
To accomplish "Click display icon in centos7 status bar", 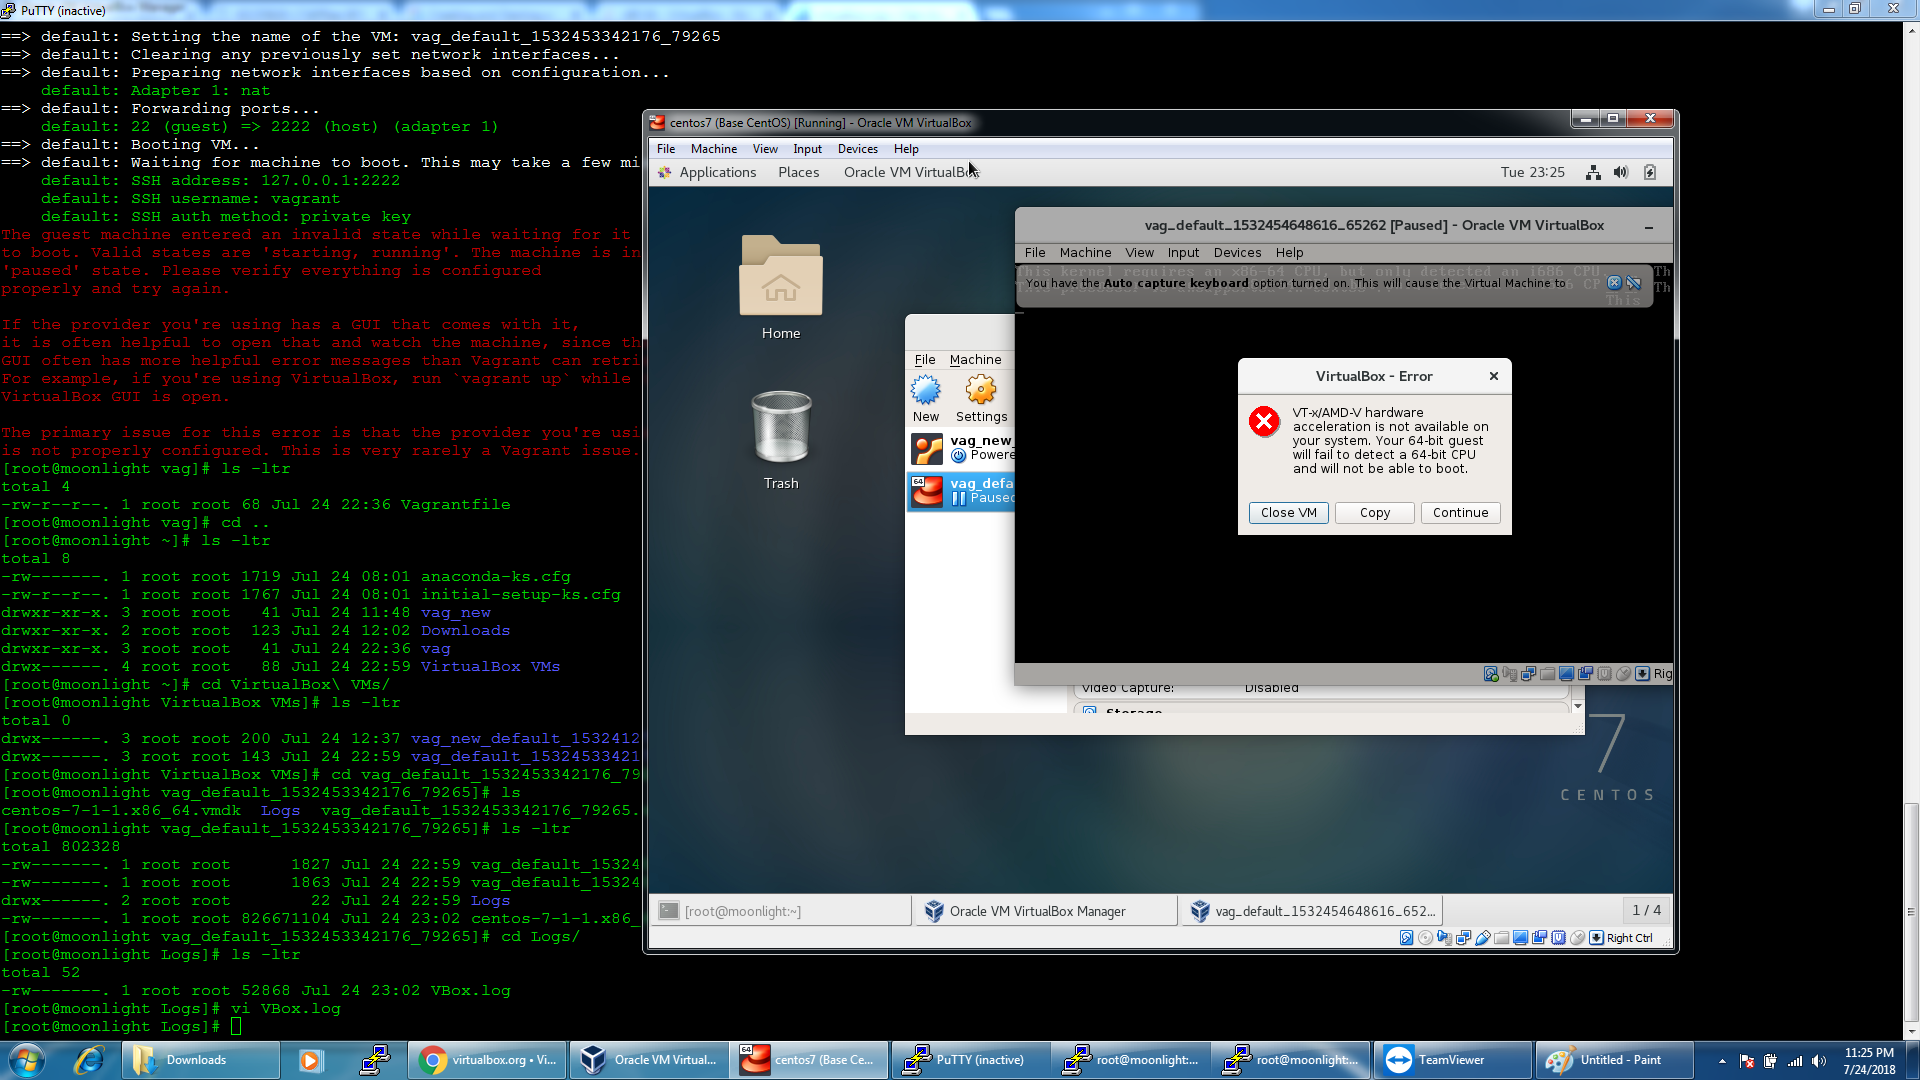I will [x=1520, y=938].
